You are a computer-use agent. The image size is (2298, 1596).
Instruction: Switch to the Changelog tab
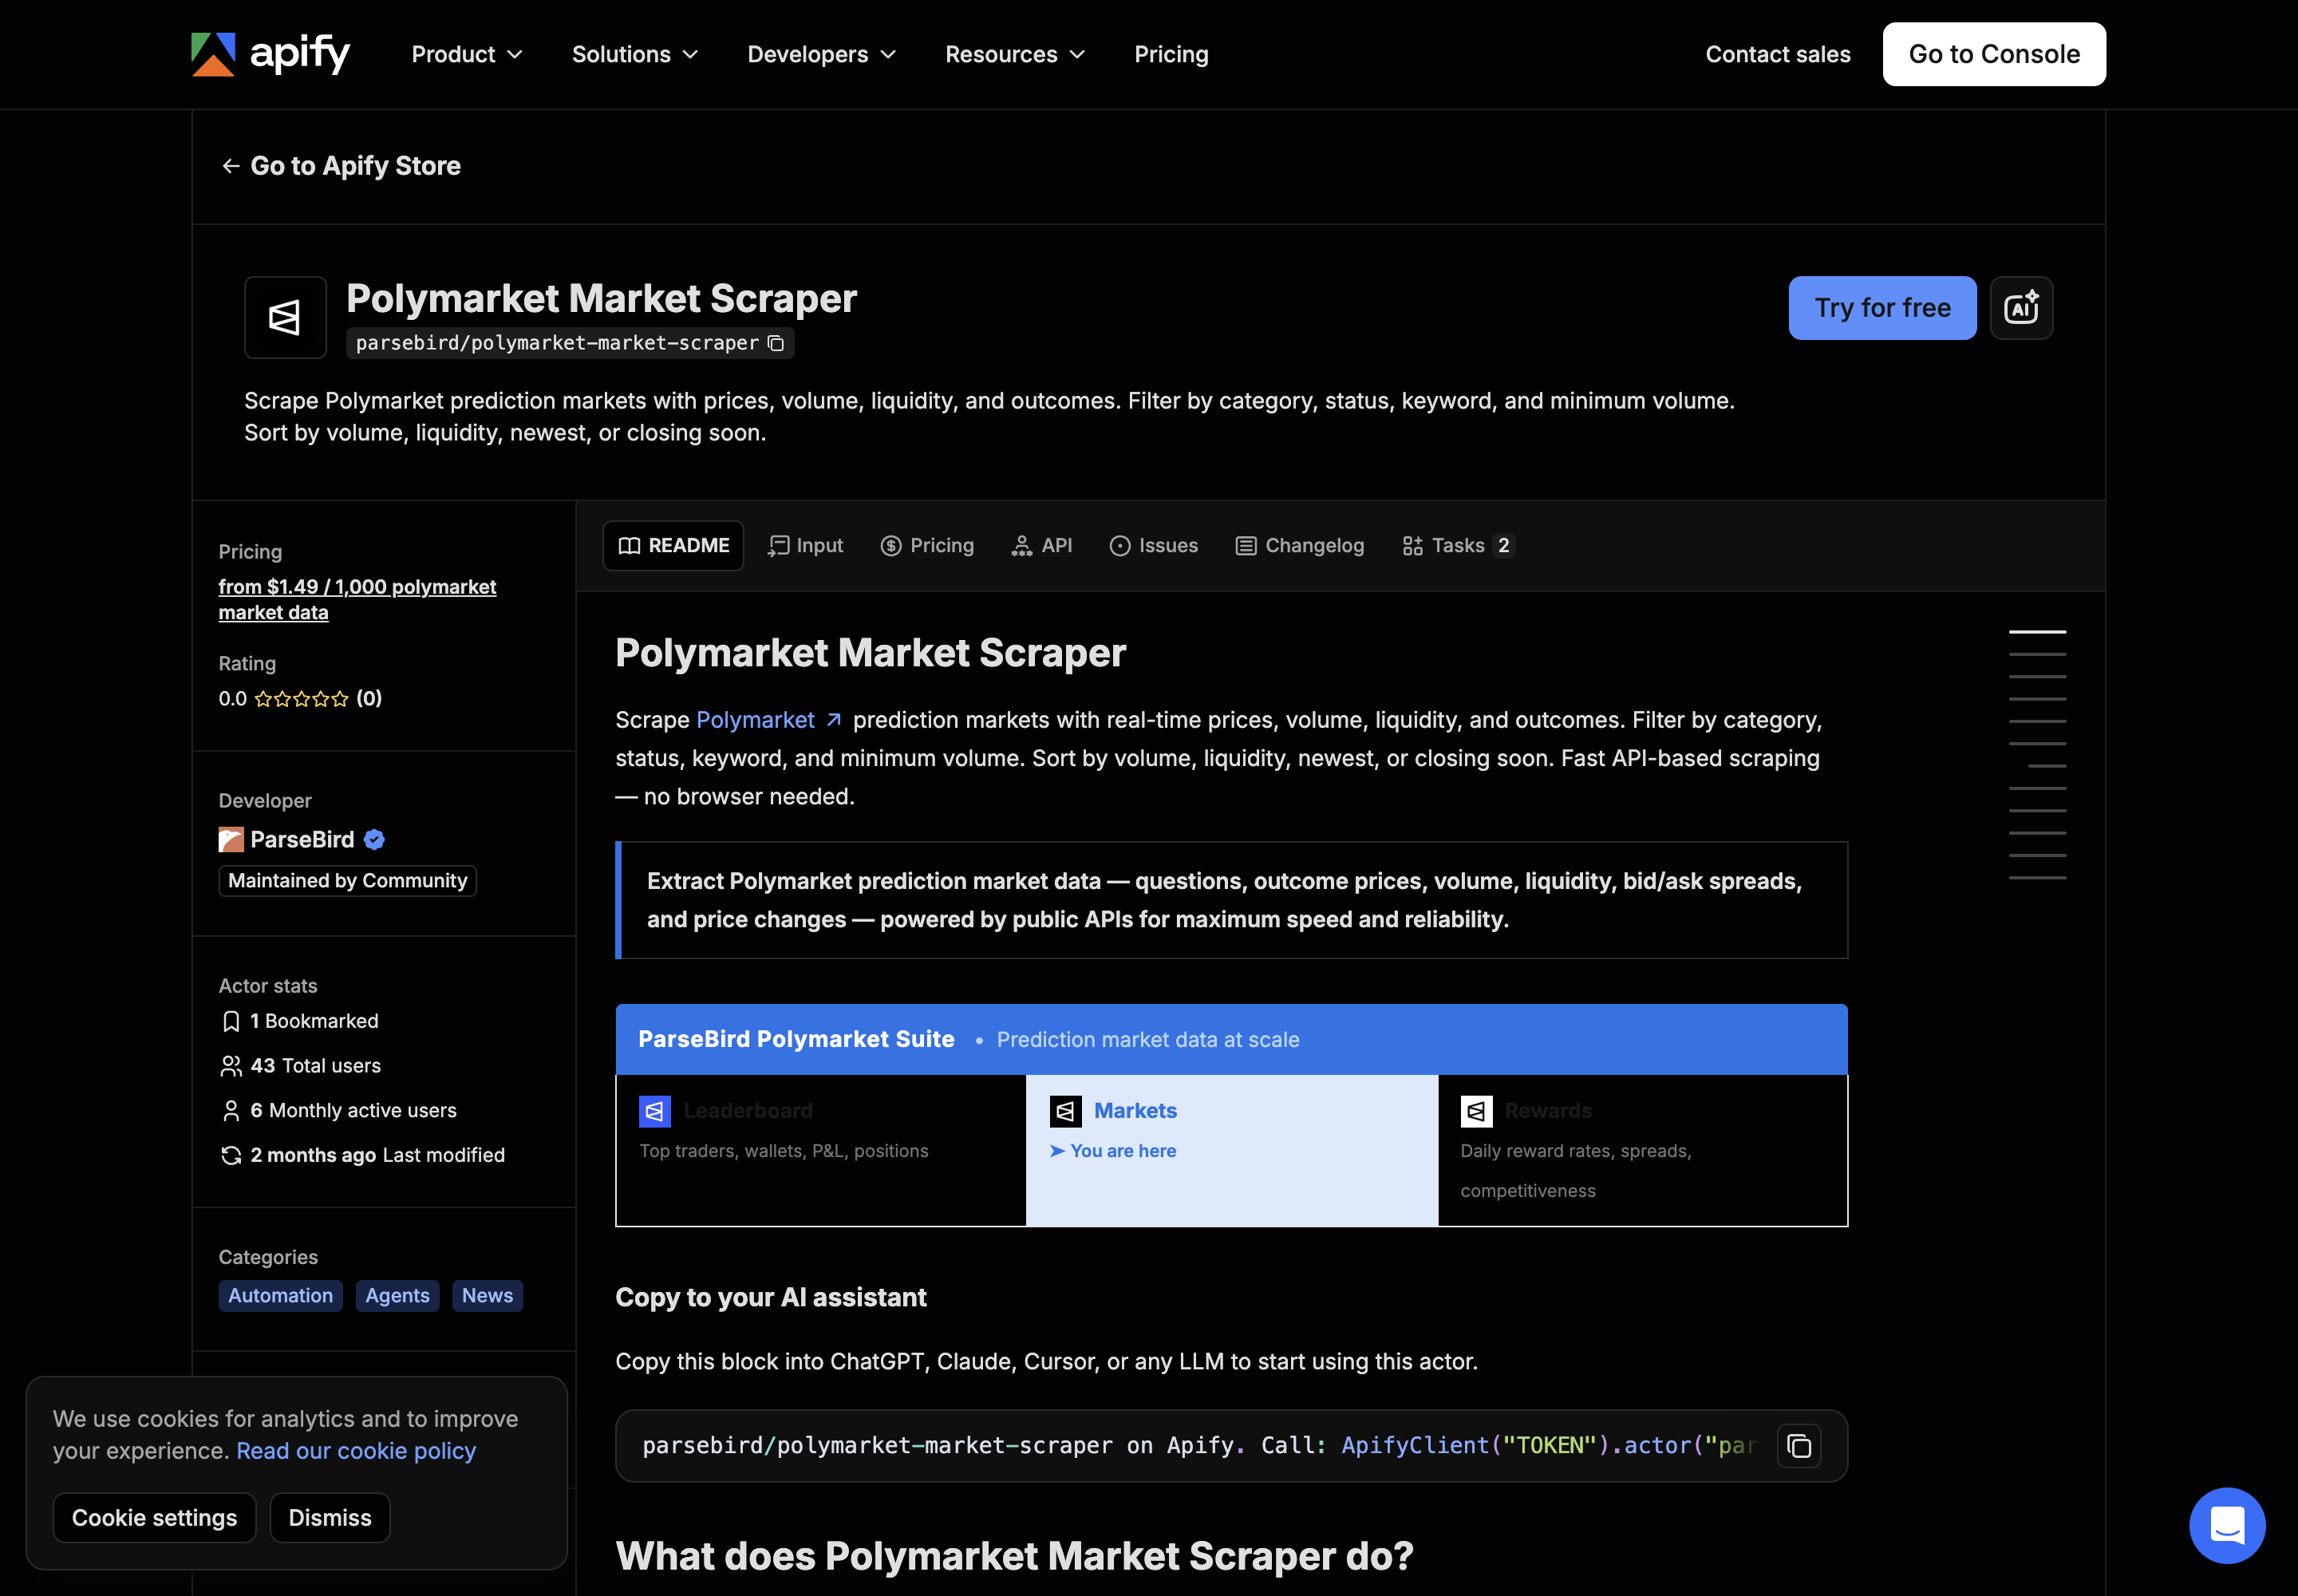tap(1300, 546)
